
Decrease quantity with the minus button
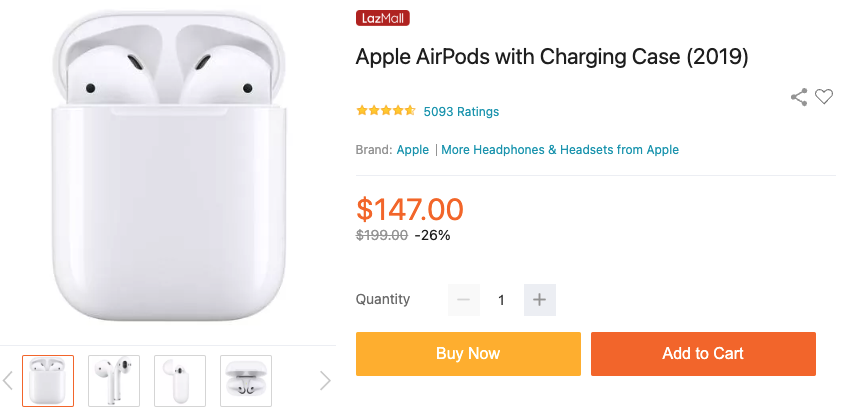(463, 300)
